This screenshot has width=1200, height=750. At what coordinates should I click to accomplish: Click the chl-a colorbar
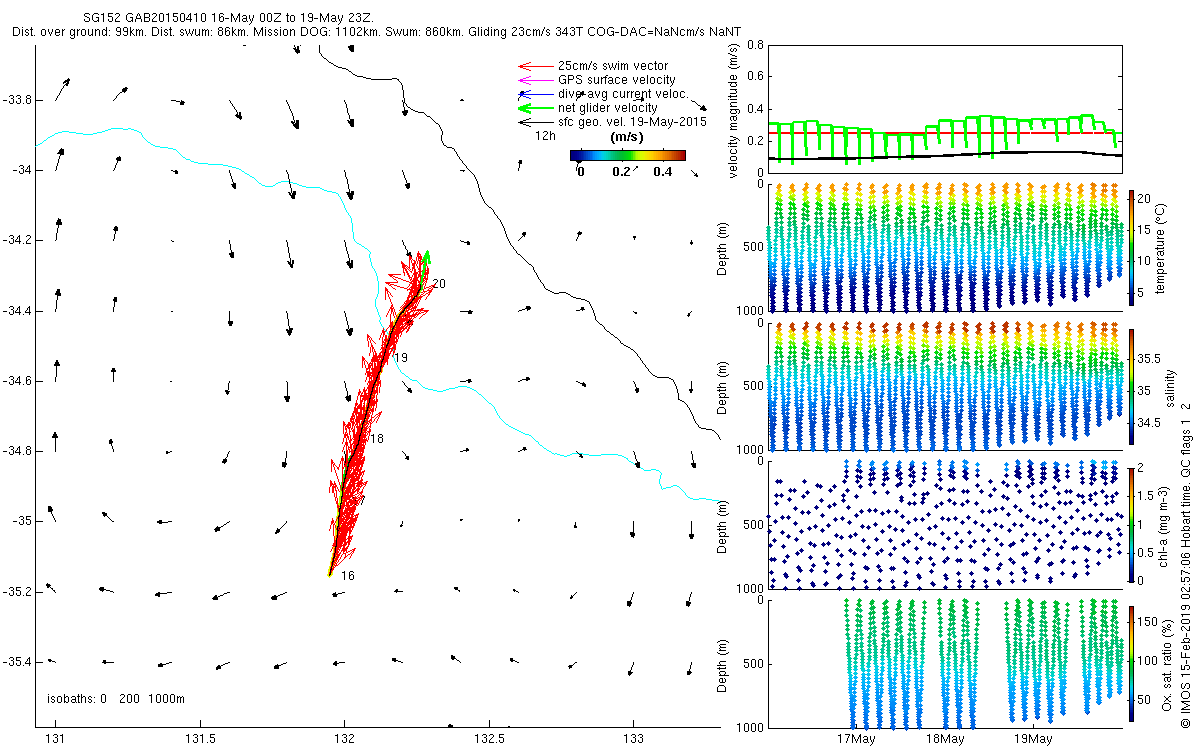[1131, 524]
